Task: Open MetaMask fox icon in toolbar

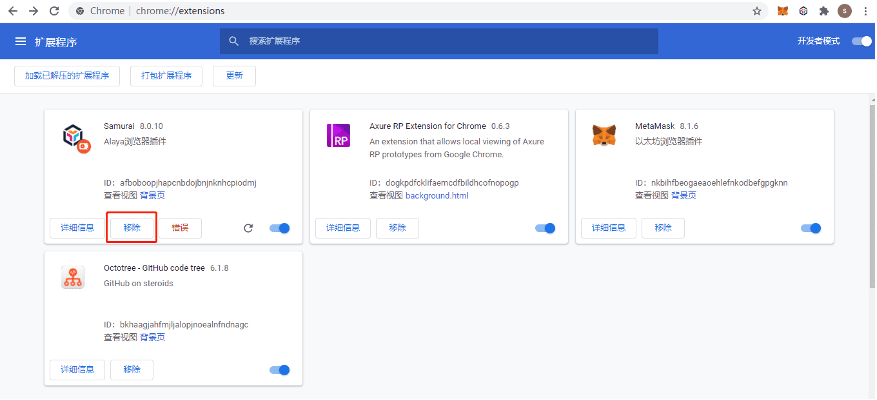Action: pos(784,11)
